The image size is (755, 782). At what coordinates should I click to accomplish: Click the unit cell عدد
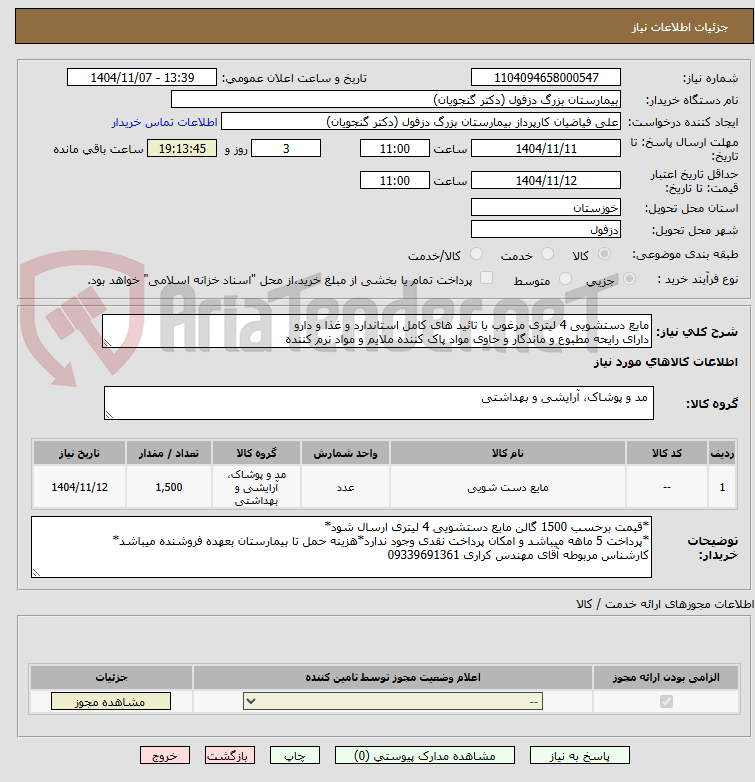pyautogui.click(x=345, y=487)
